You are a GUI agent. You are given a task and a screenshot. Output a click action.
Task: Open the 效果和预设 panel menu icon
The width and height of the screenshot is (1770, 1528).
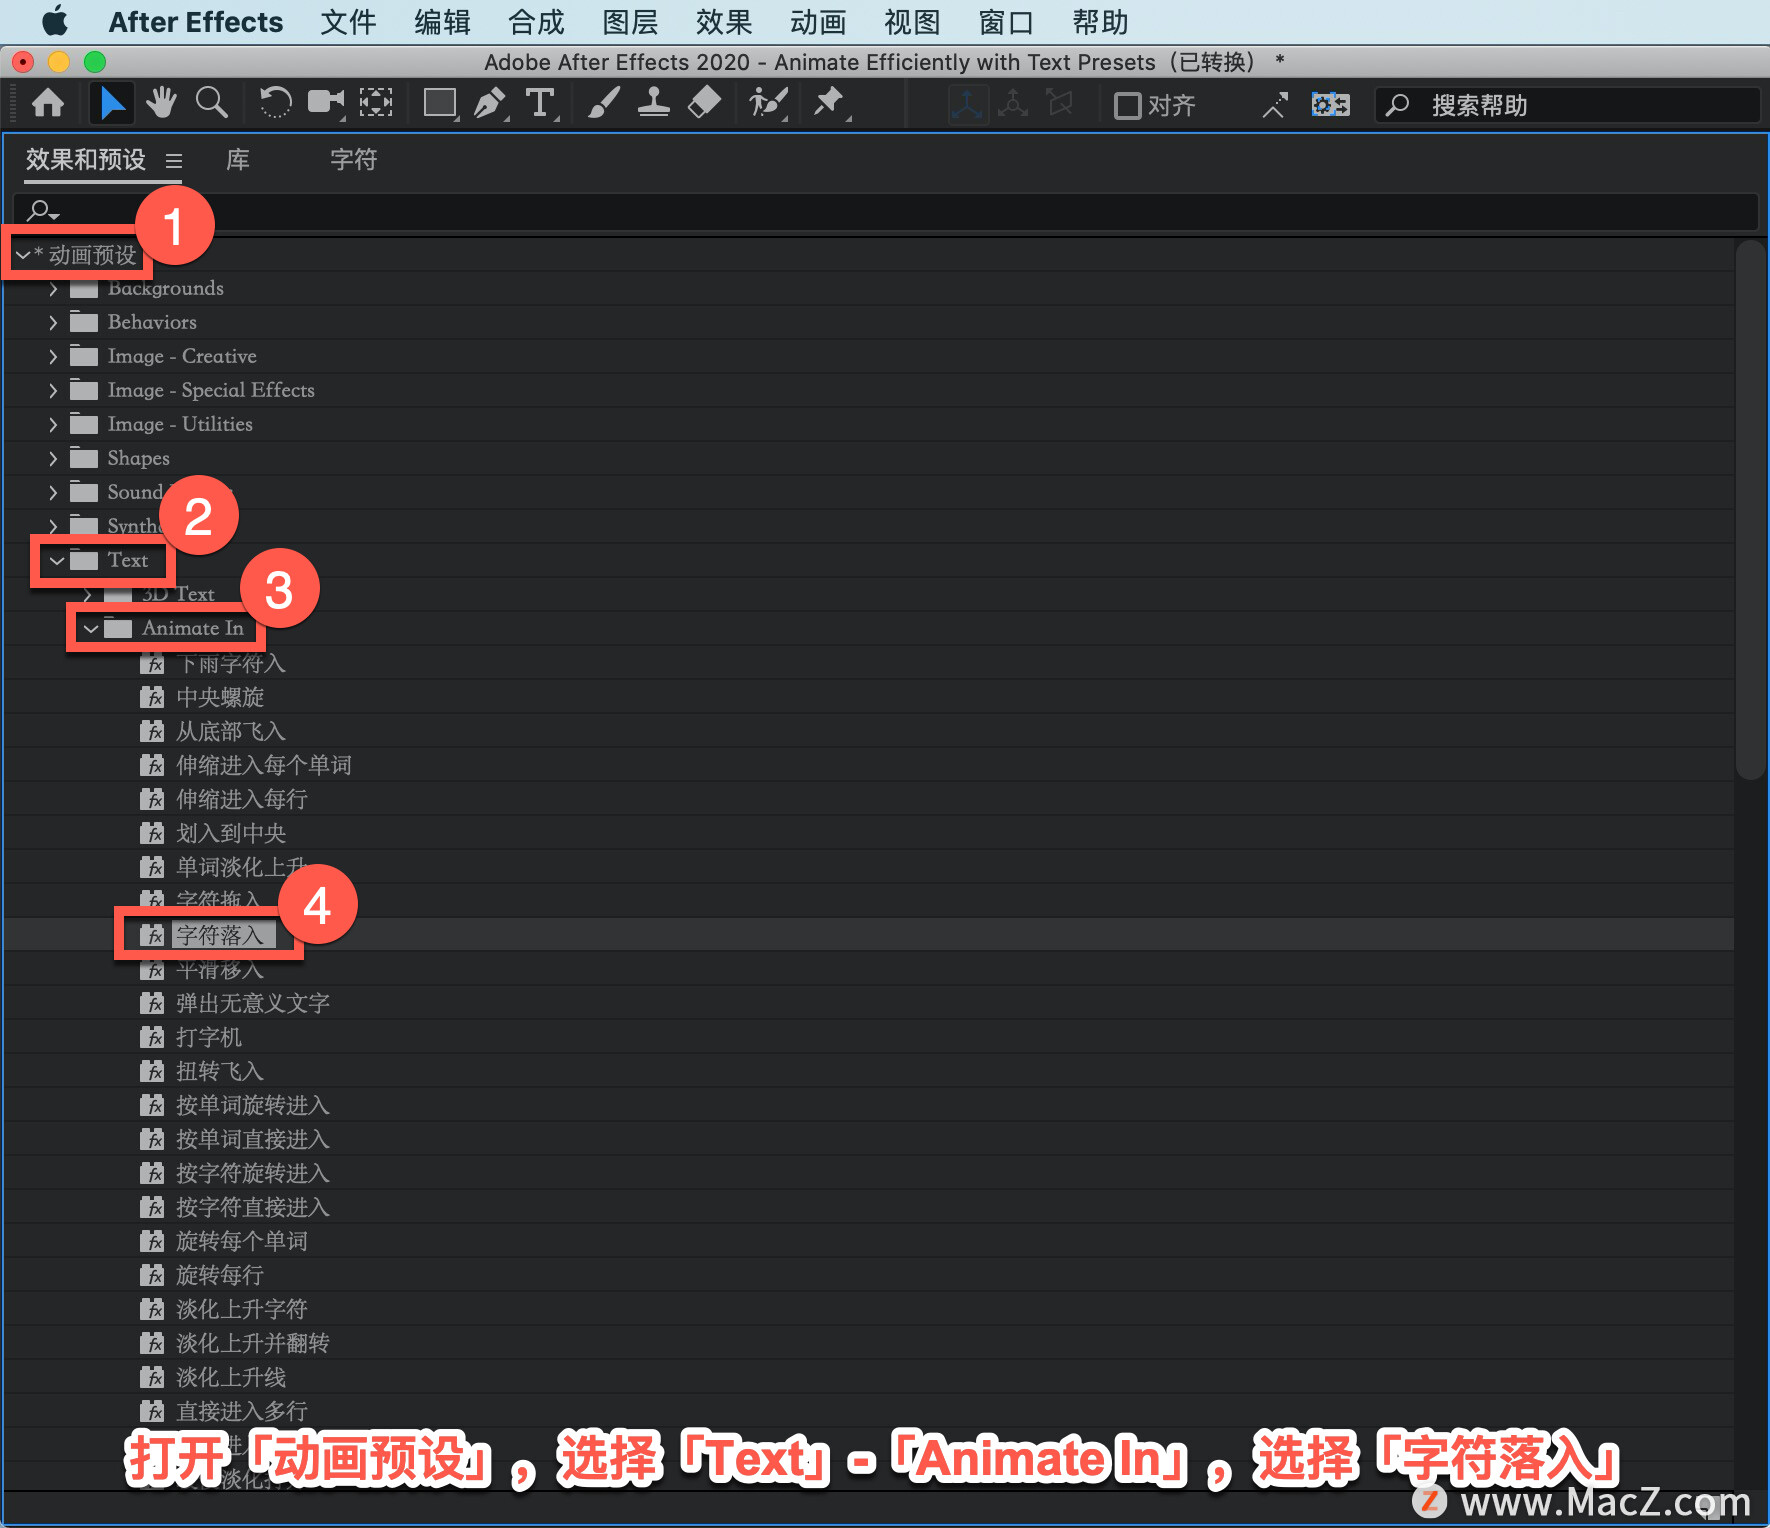(x=174, y=161)
